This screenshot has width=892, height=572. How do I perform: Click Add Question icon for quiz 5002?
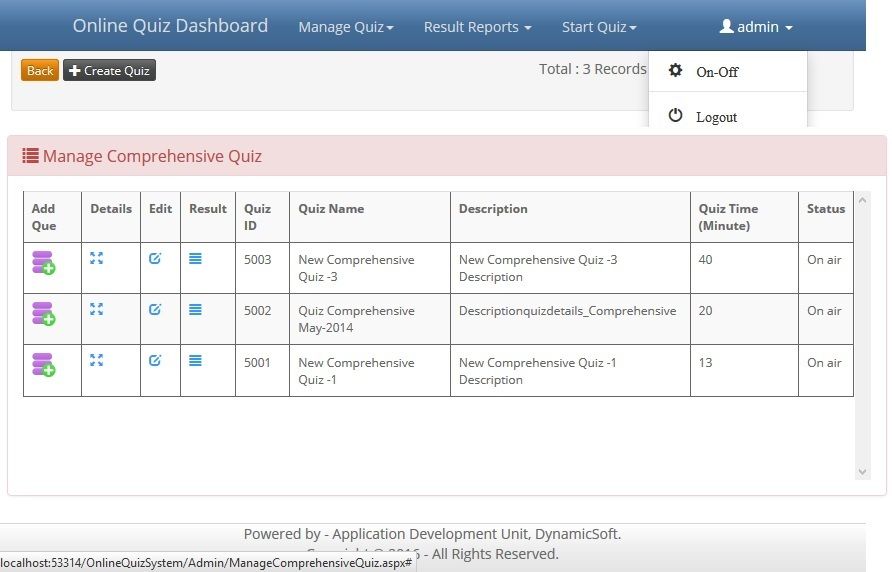click(43, 314)
